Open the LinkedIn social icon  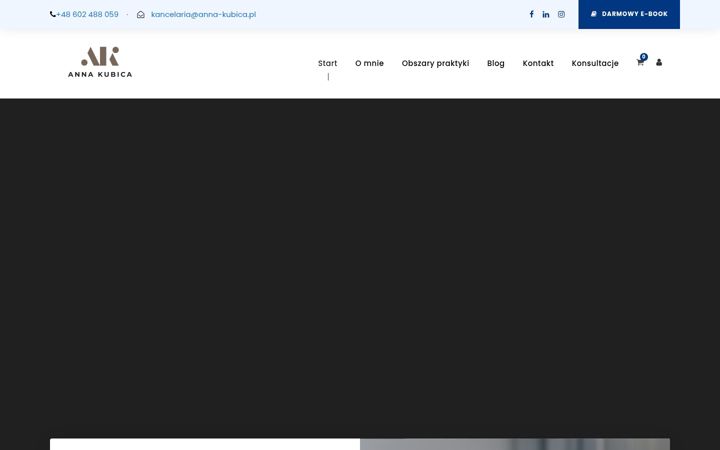546,14
